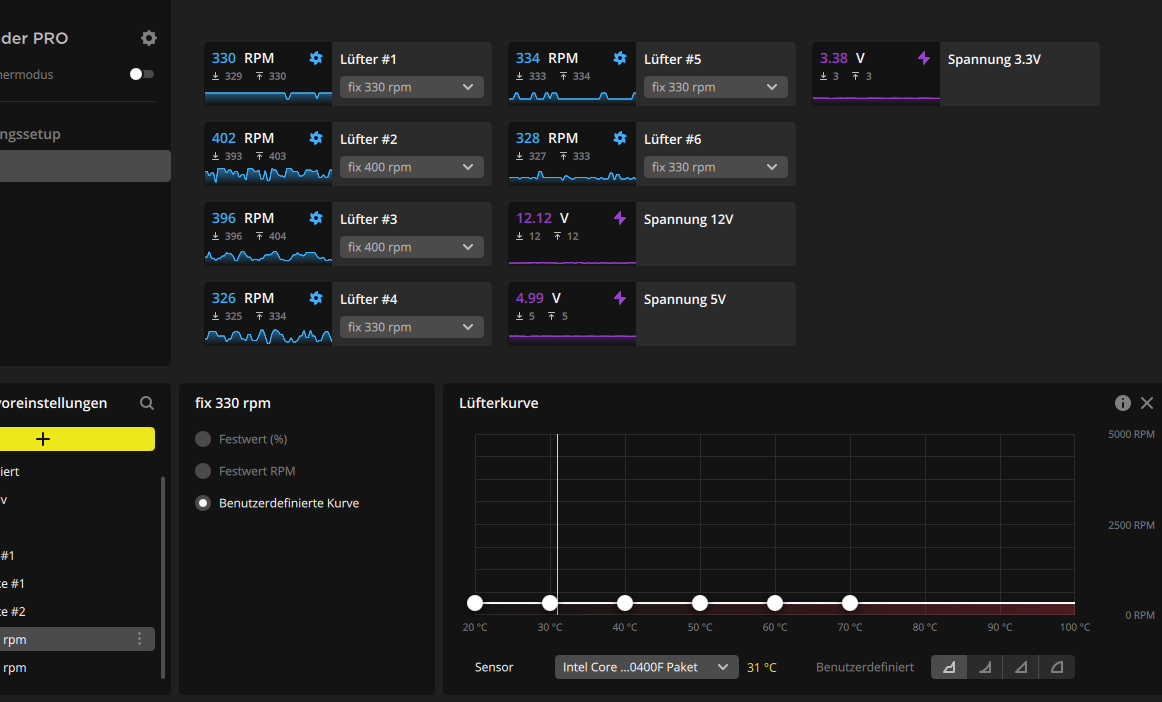
Task: Open gear settings for Lüfter #2
Action: (x=316, y=138)
